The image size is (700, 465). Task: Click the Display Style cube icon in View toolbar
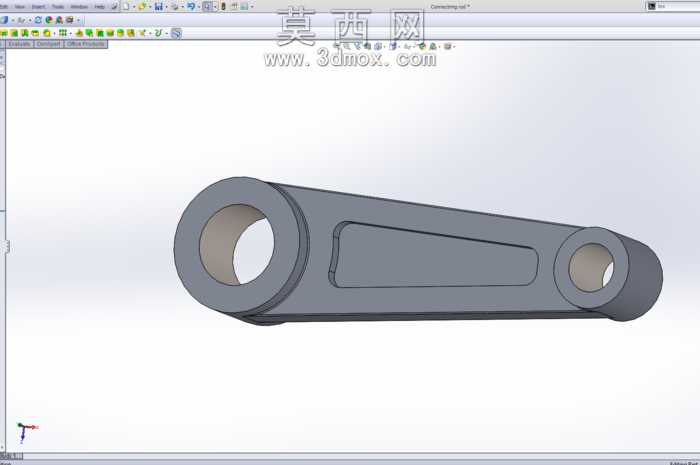click(x=4, y=20)
